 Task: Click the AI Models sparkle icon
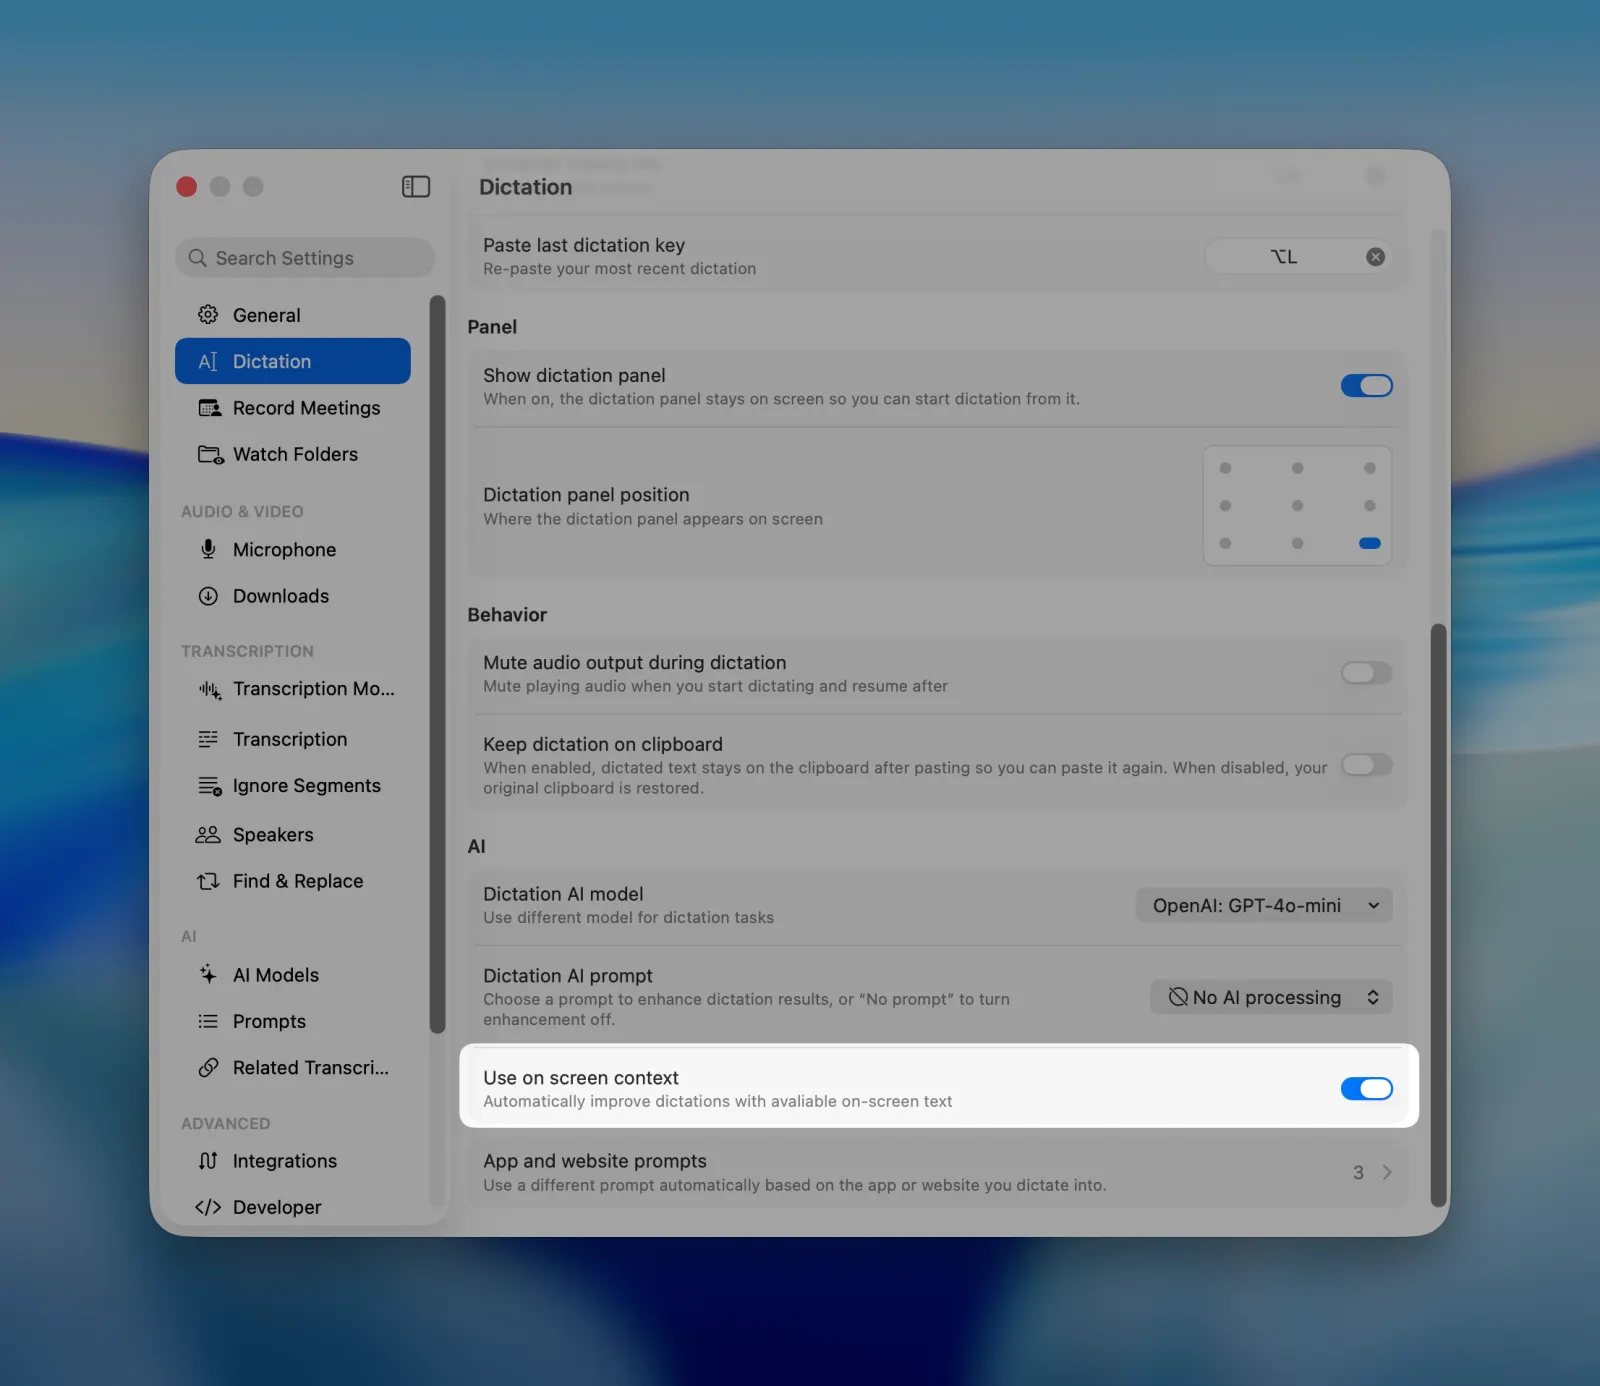tap(208, 974)
